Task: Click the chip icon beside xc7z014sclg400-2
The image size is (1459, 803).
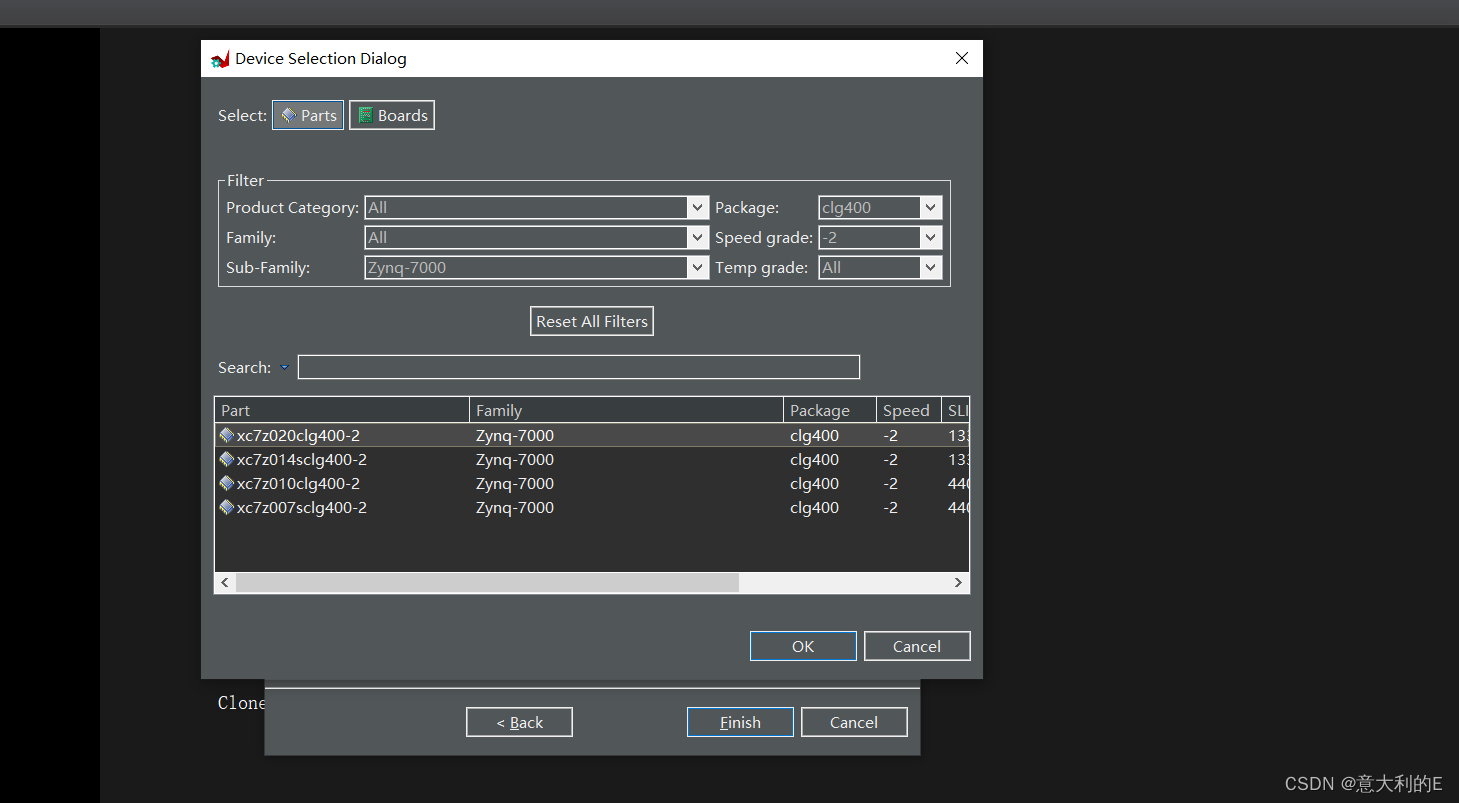Action: (x=227, y=460)
